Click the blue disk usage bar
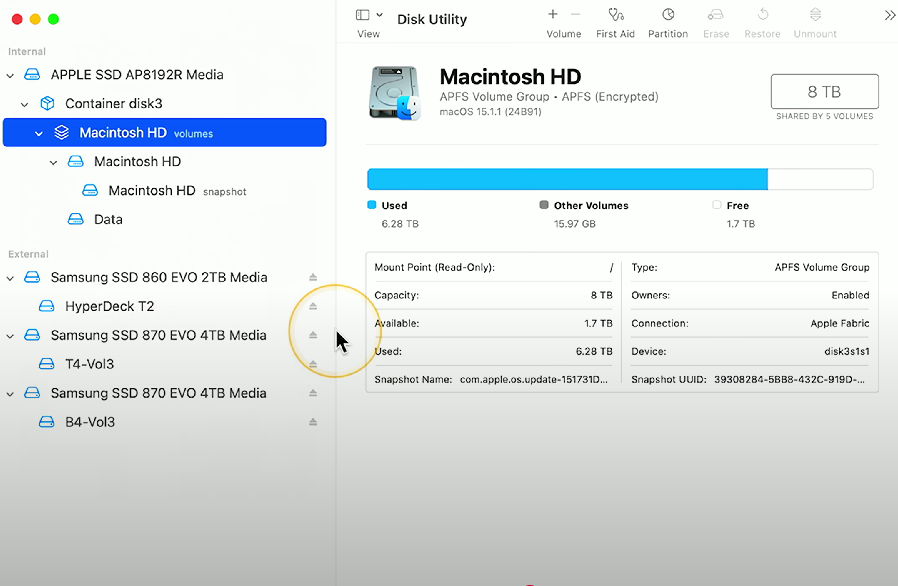This screenshot has width=898, height=586. [x=567, y=179]
